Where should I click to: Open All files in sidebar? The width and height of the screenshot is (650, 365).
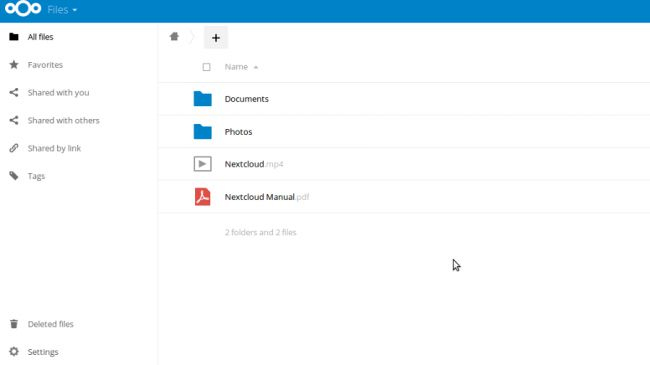40,37
